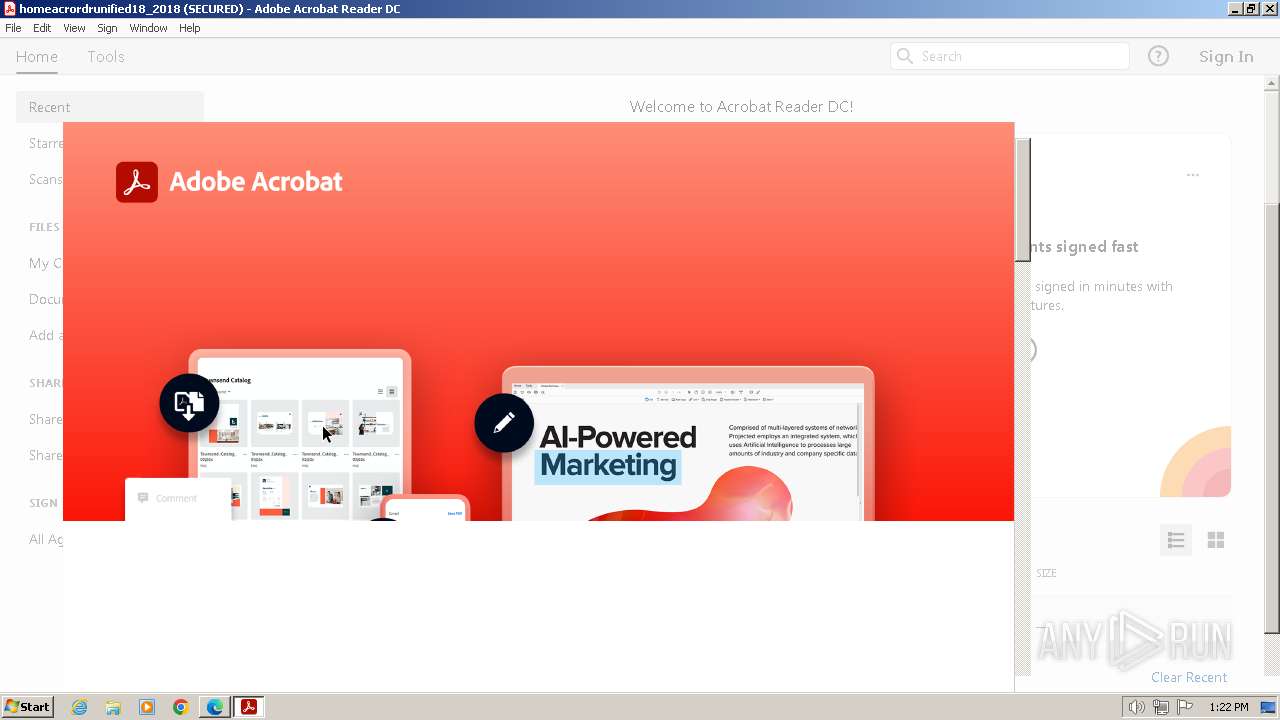This screenshot has height=720, width=1280.
Task: Click the export PDF circle icon
Action: (x=189, y=403)
